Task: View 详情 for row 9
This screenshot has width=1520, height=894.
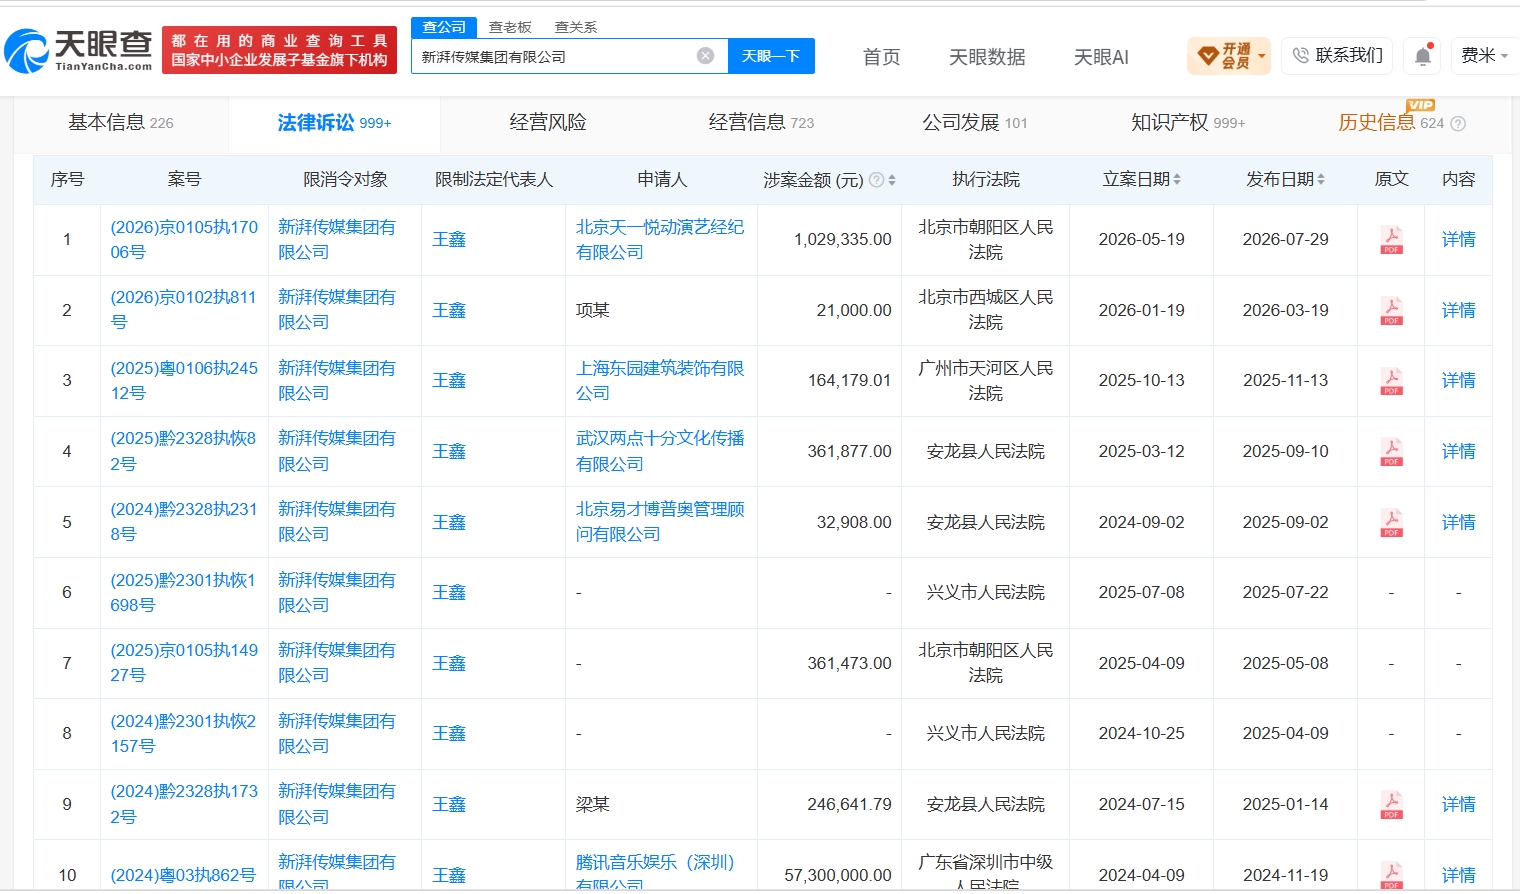Action: coord(1458,805)
